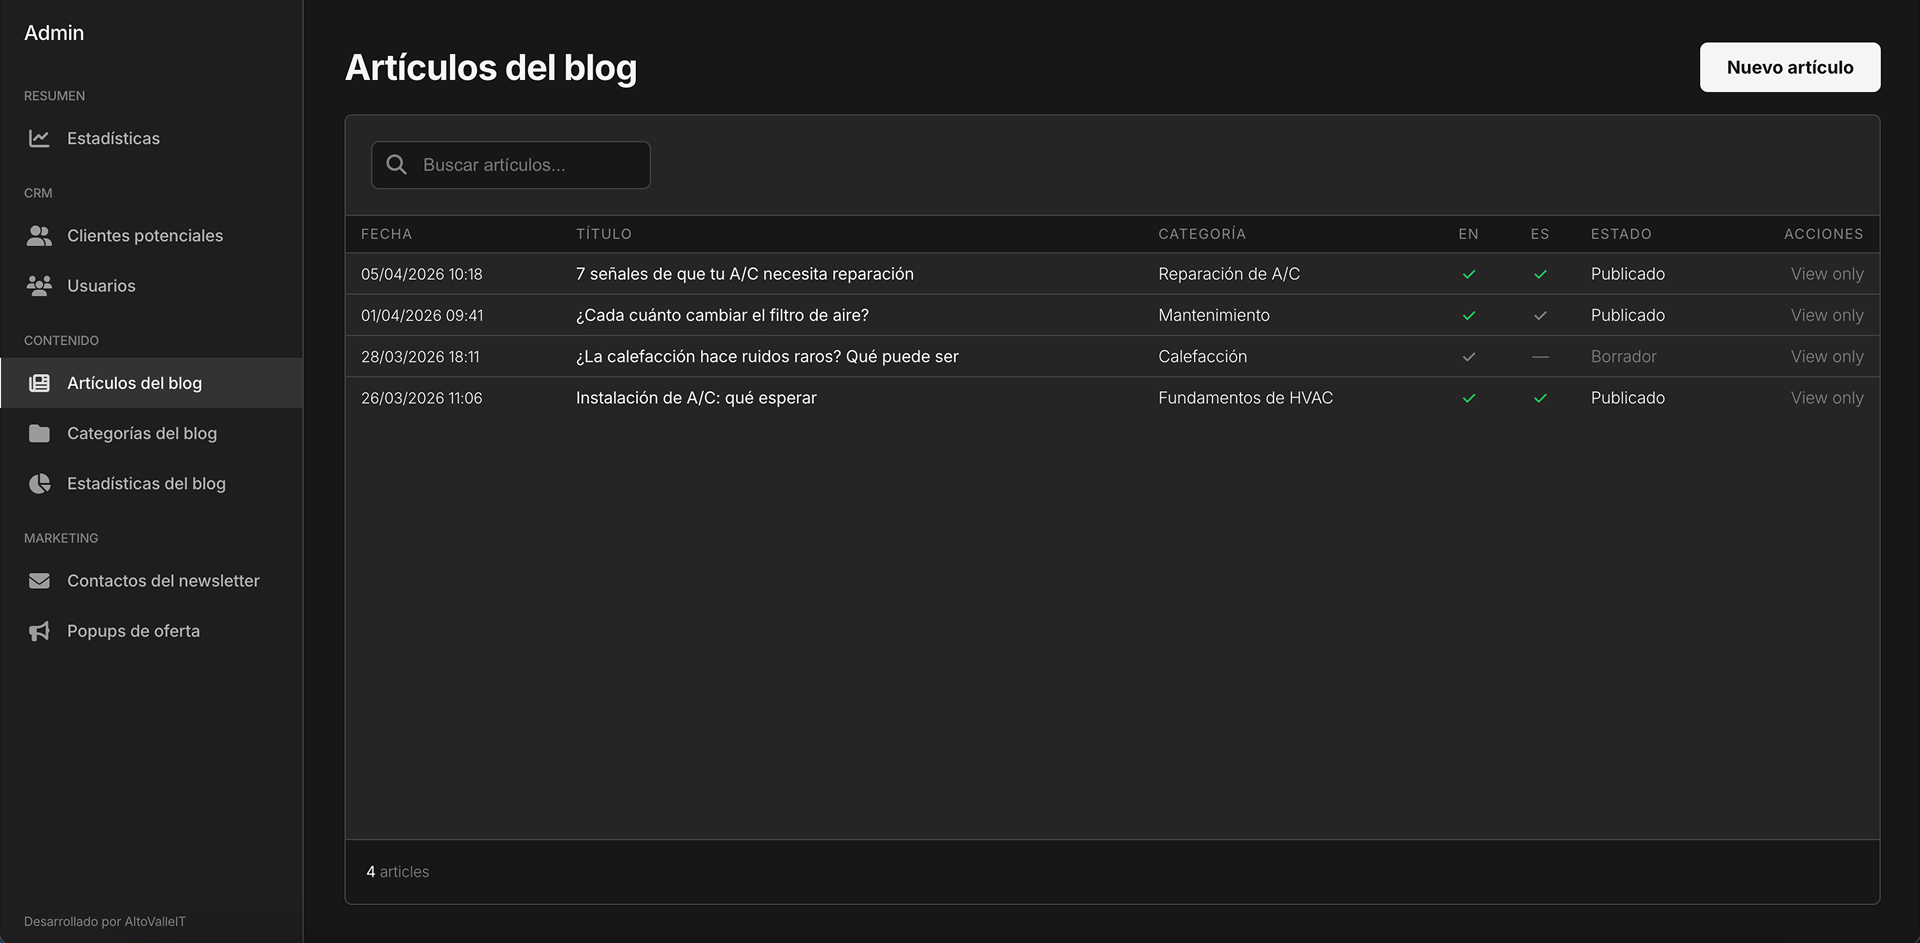Click the Nuevo artículo button
This screenshot has width=1920, height=943.
(1789, 67)
